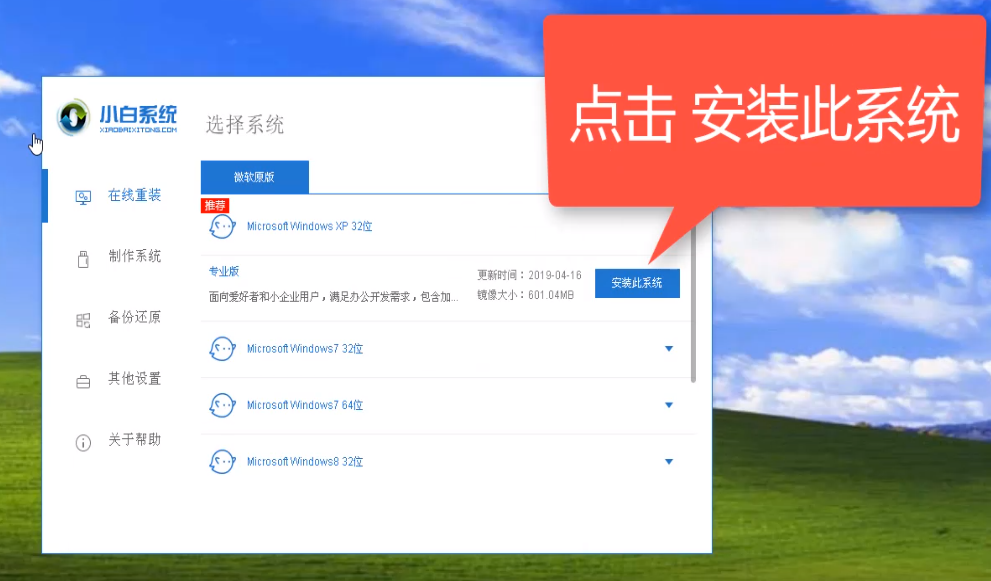
Task: Click the Windows icon beside Microsoft Windows8 32位
Action: point(223,461)
